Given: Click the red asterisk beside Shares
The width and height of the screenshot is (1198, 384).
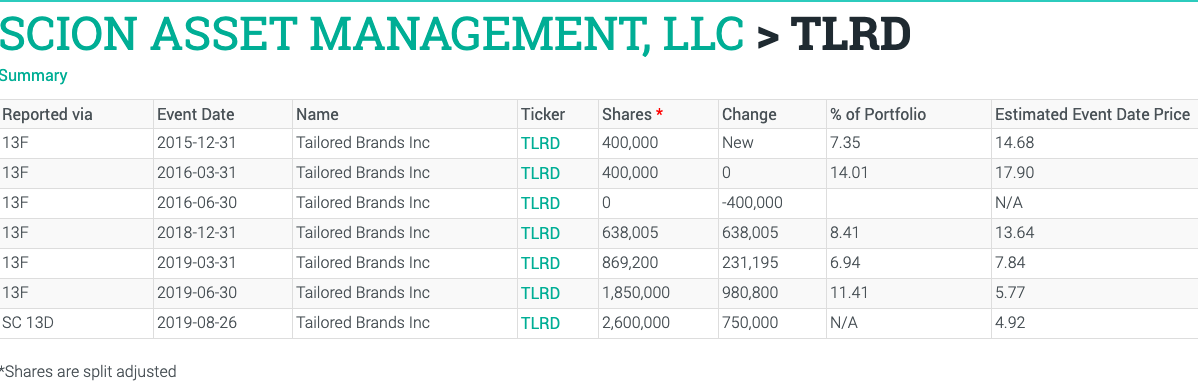Looking at the screenshot, I should click(659, 113).
